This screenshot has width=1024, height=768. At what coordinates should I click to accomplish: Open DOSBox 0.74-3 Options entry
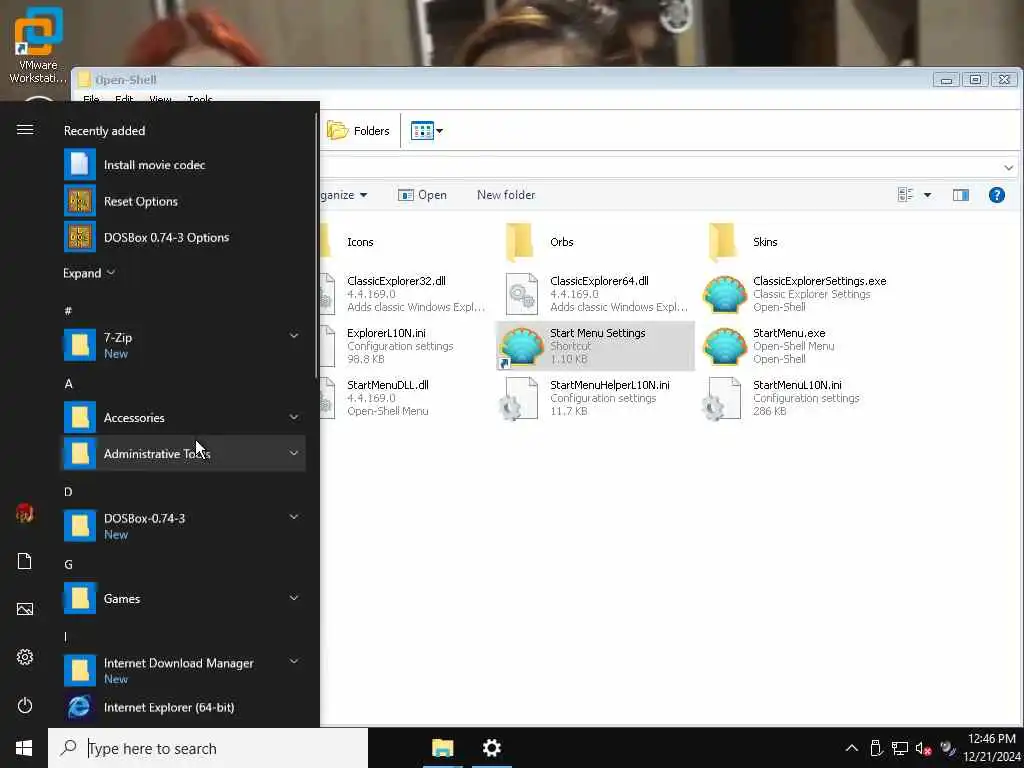[x=184, y=237]
